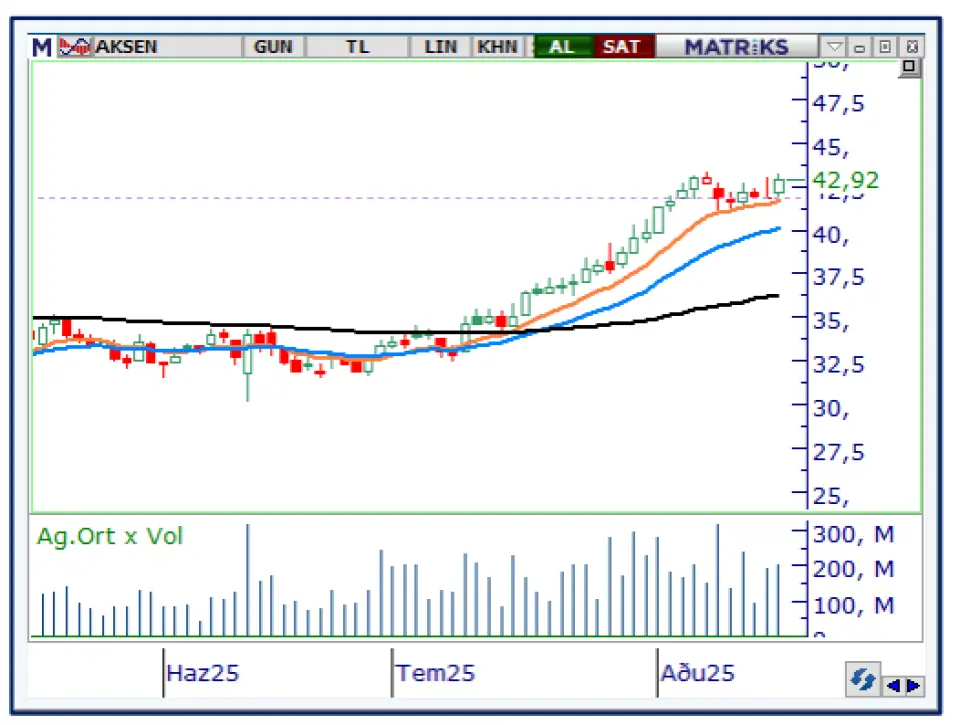Click the Haz25 date marker
The width and height of the screenshot is (960, 725).
pos(203,674)
